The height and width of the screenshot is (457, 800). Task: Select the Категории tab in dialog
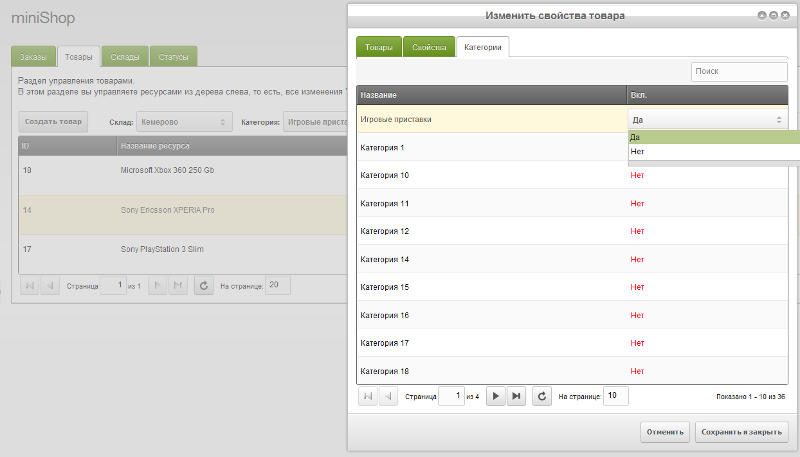(x=483, y=47)
